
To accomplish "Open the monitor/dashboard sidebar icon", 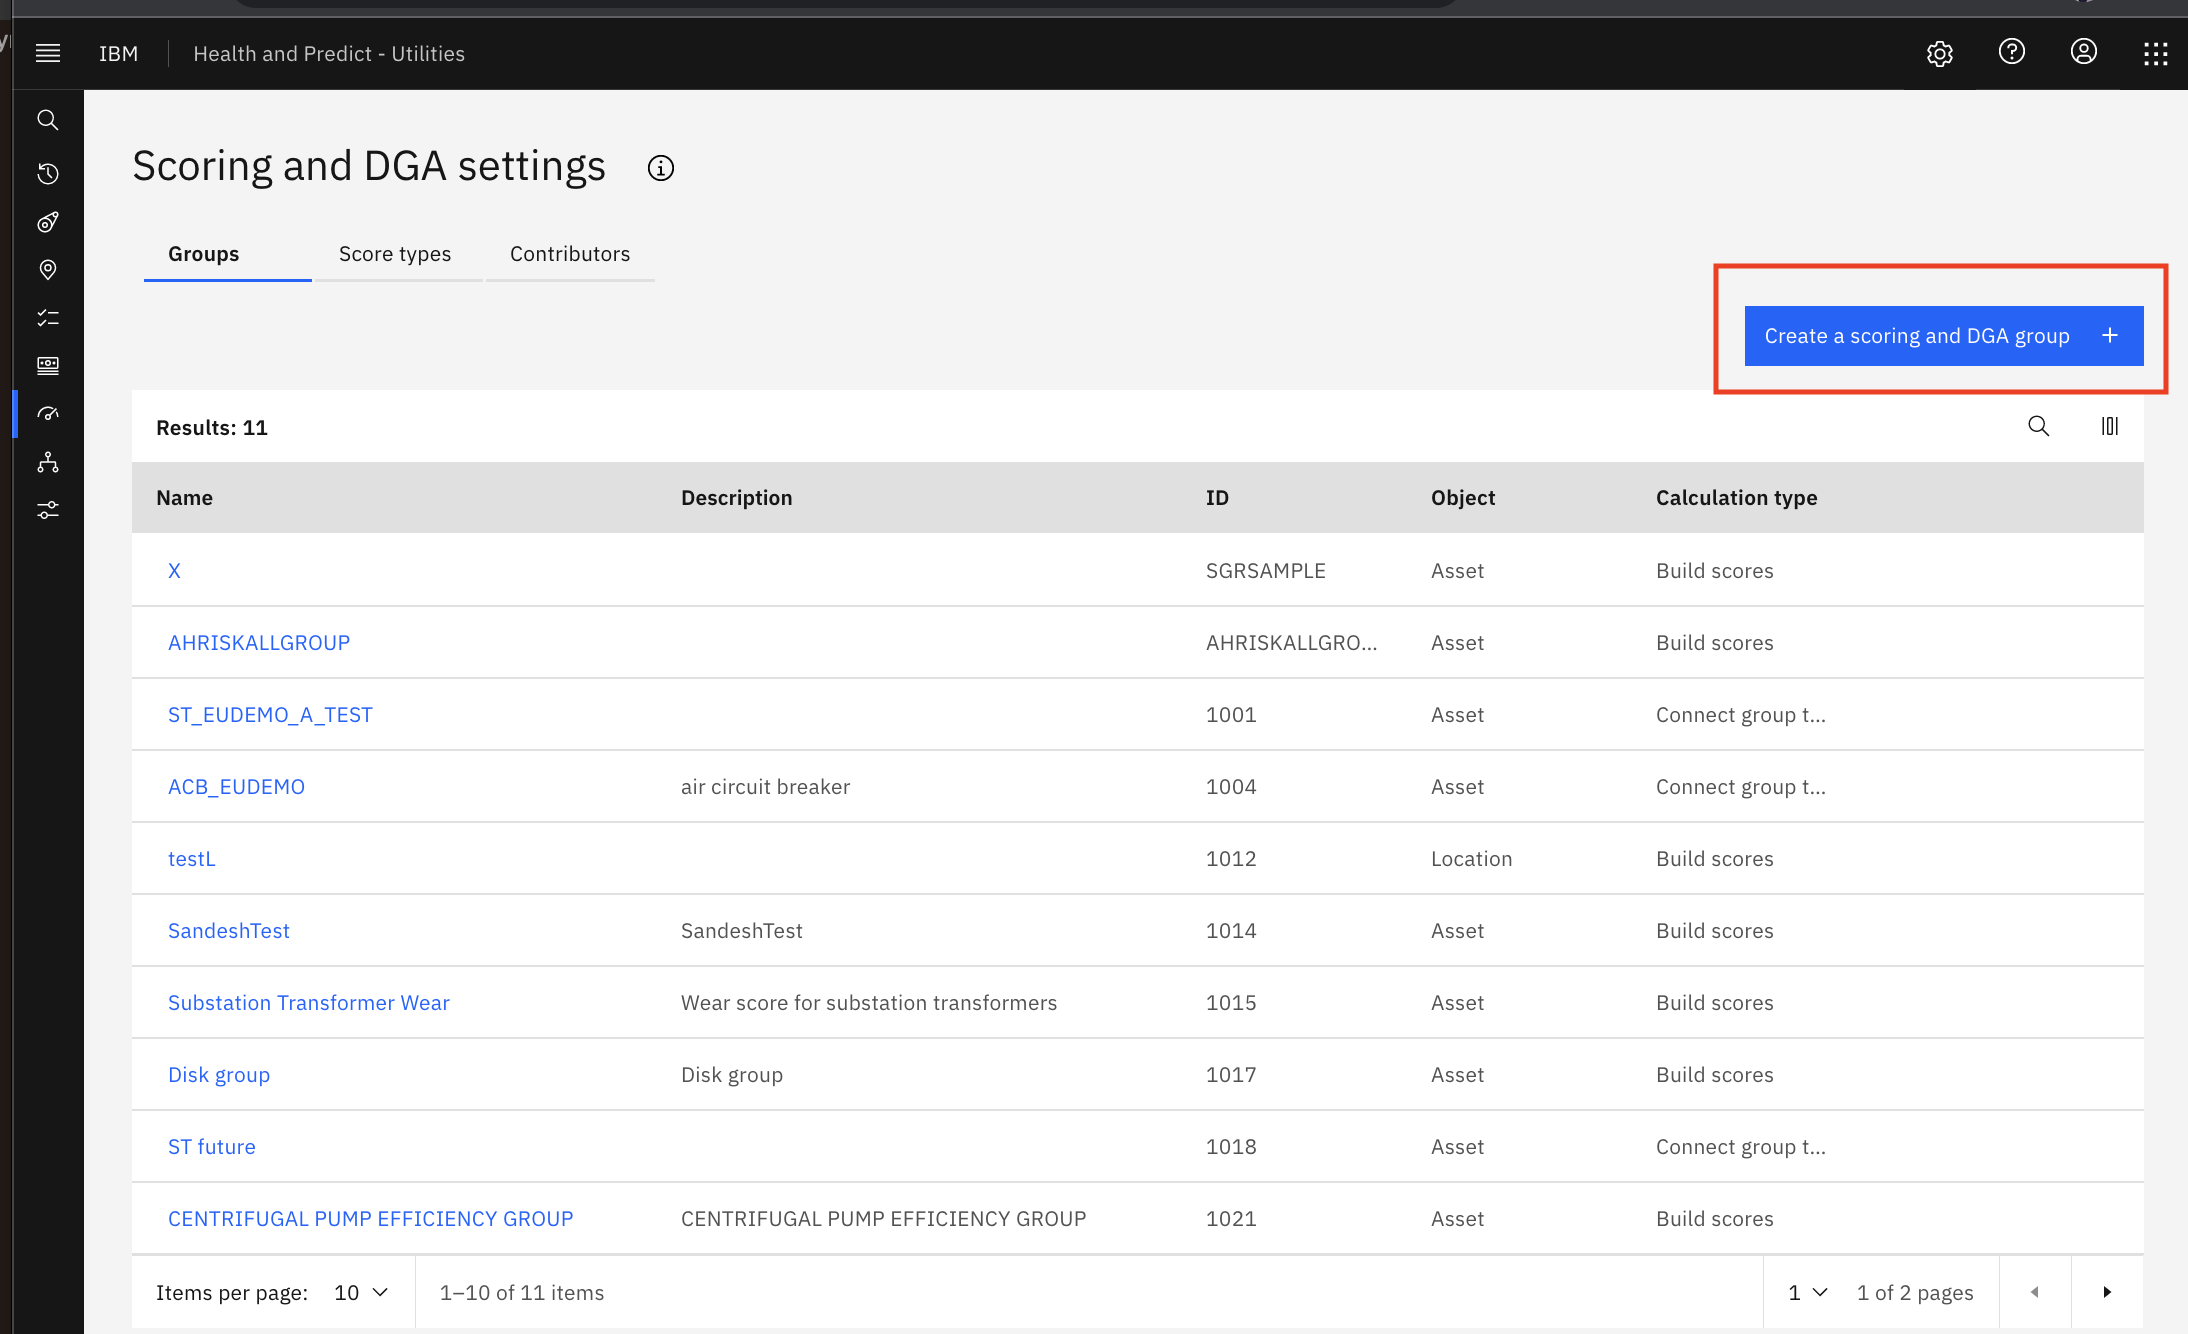I will point(48,366).
